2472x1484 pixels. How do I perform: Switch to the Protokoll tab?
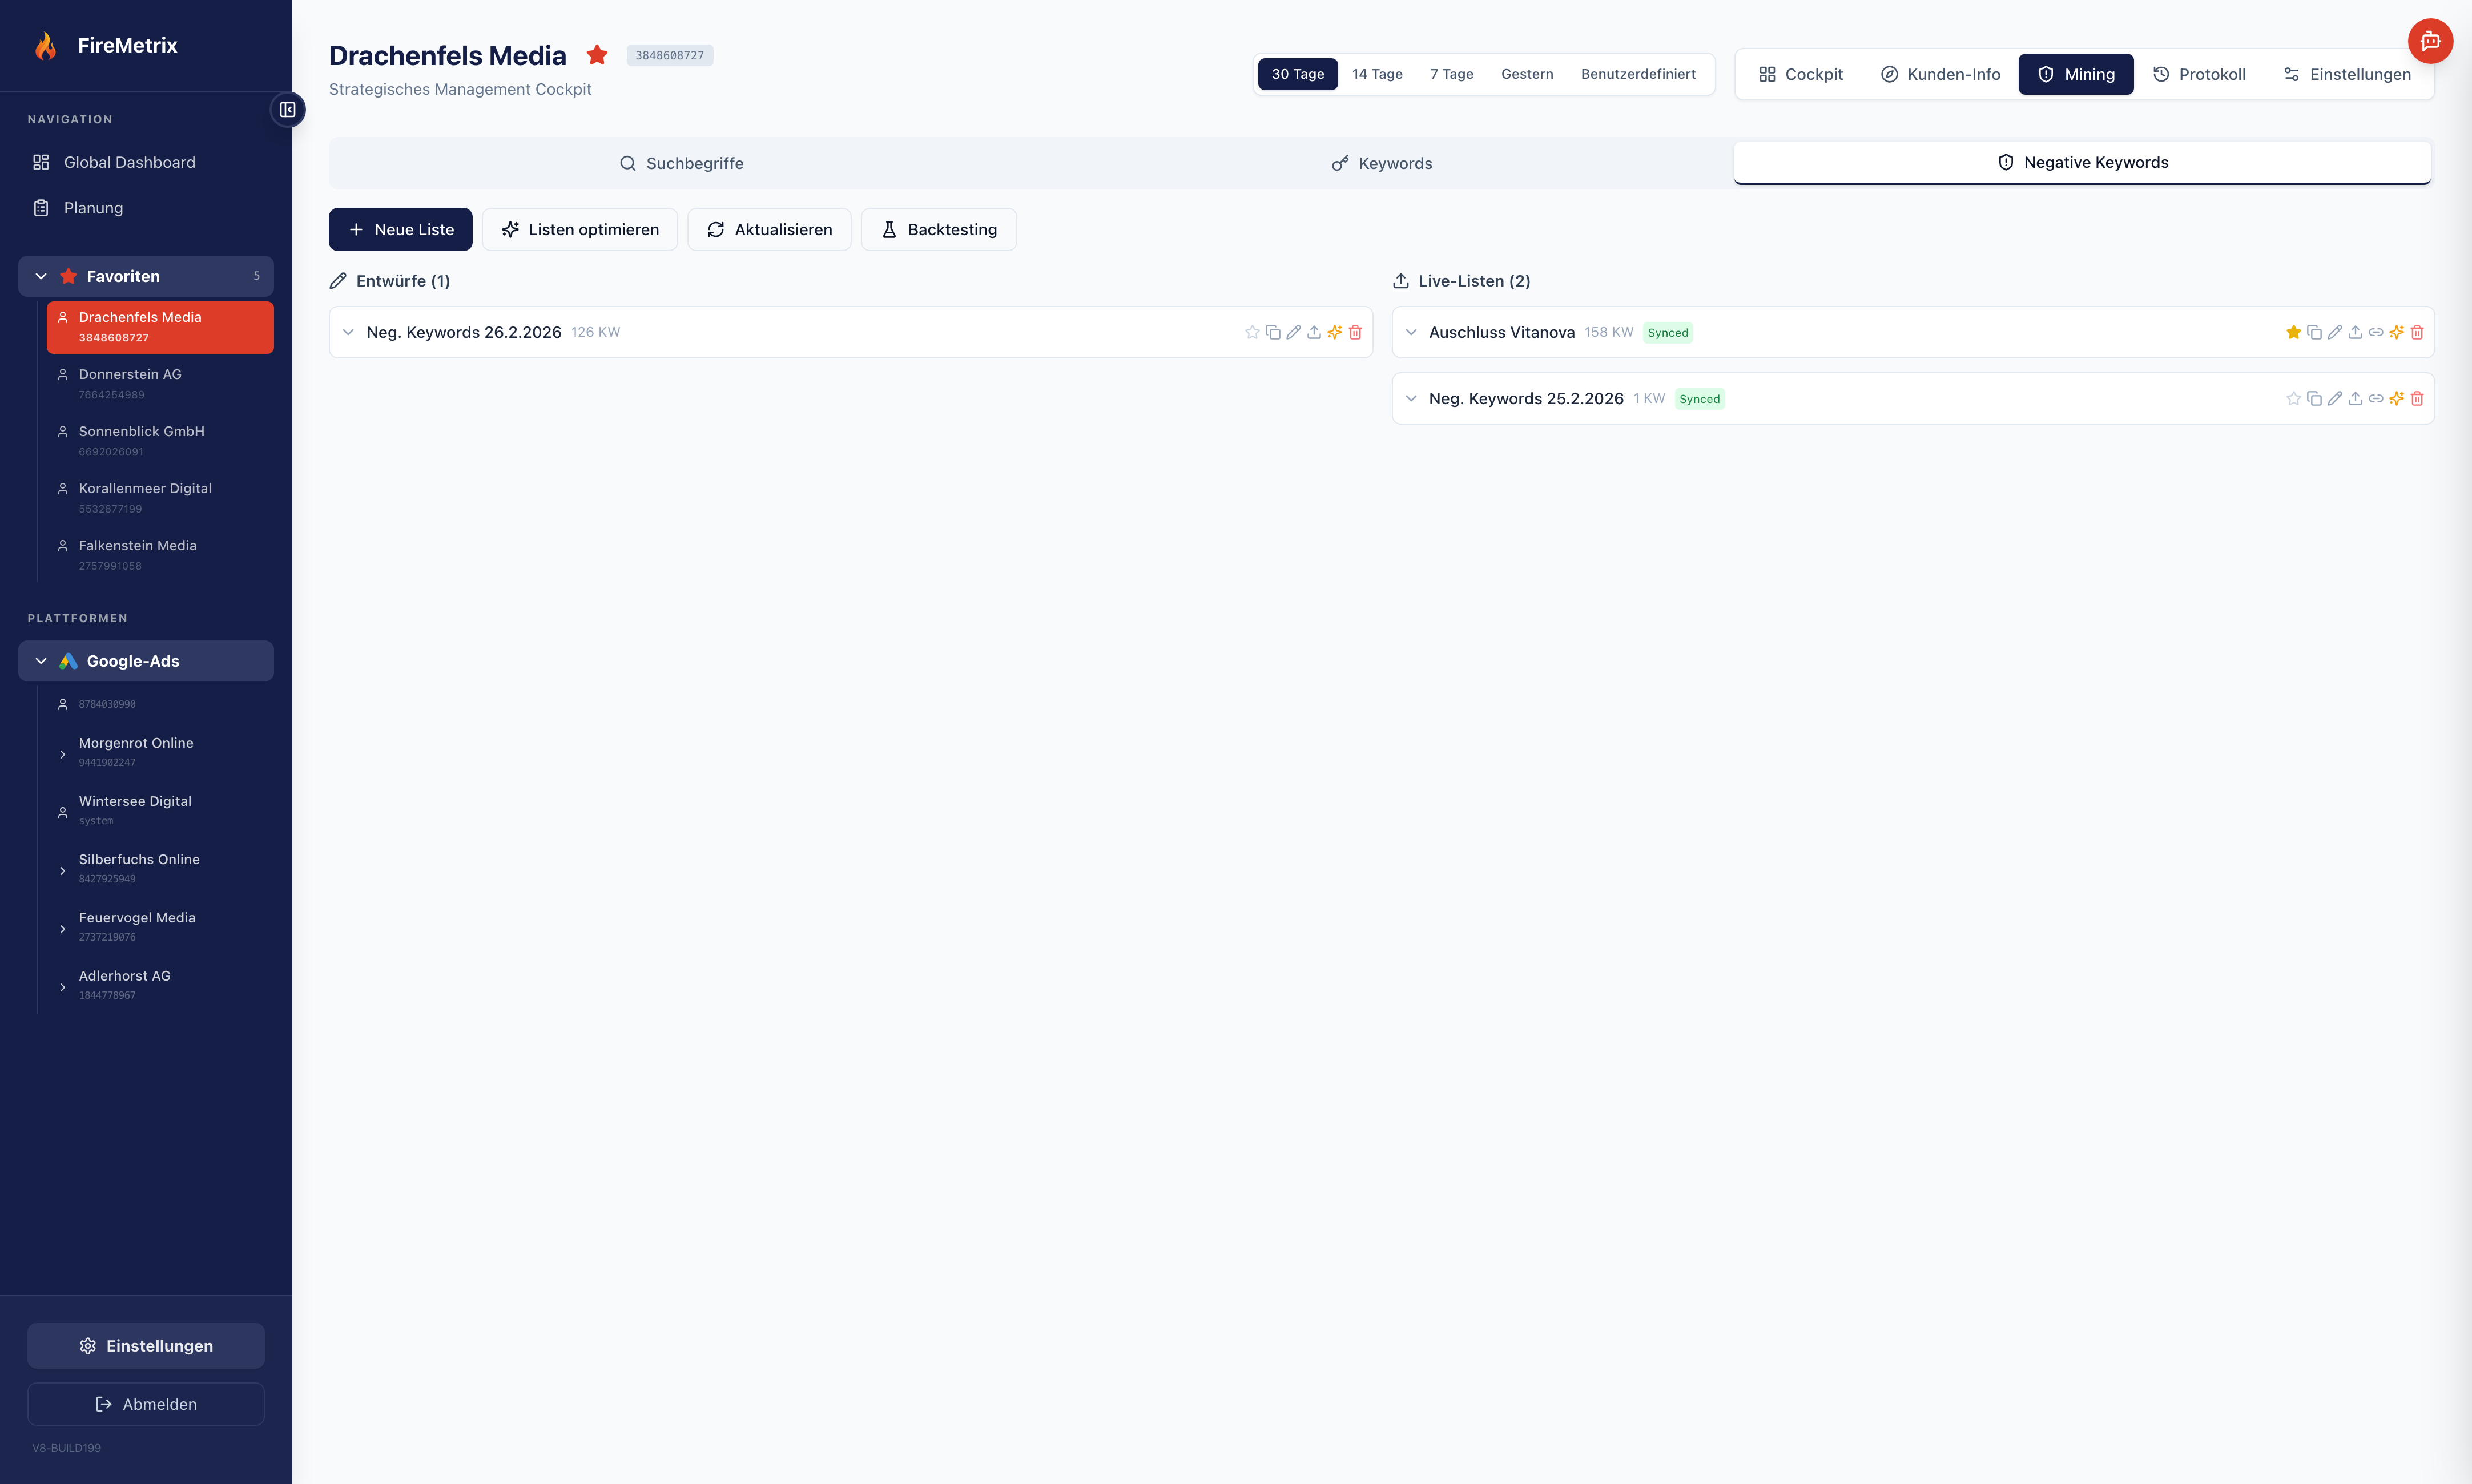2199,73
